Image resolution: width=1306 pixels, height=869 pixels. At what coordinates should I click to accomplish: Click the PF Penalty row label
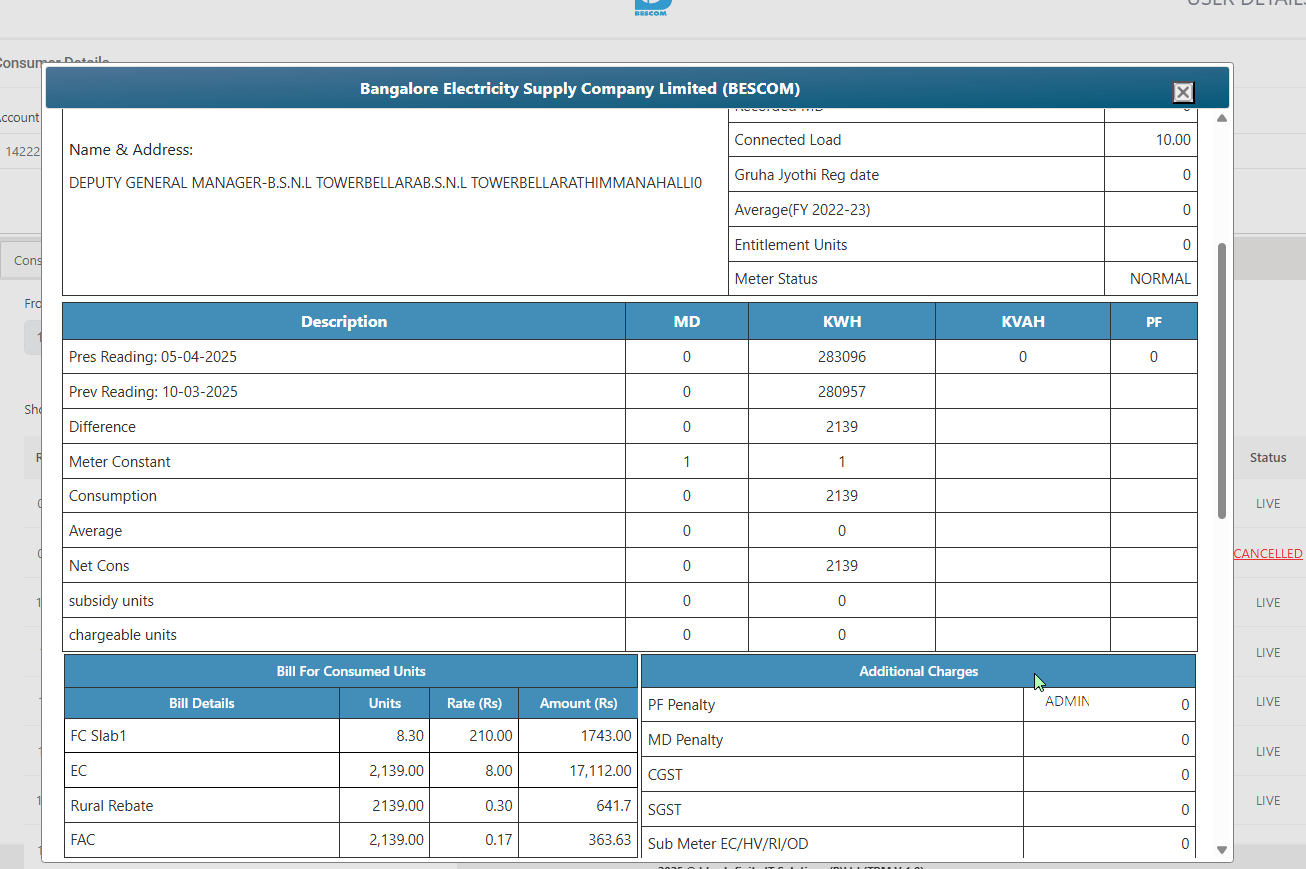(x=682, y=705)
